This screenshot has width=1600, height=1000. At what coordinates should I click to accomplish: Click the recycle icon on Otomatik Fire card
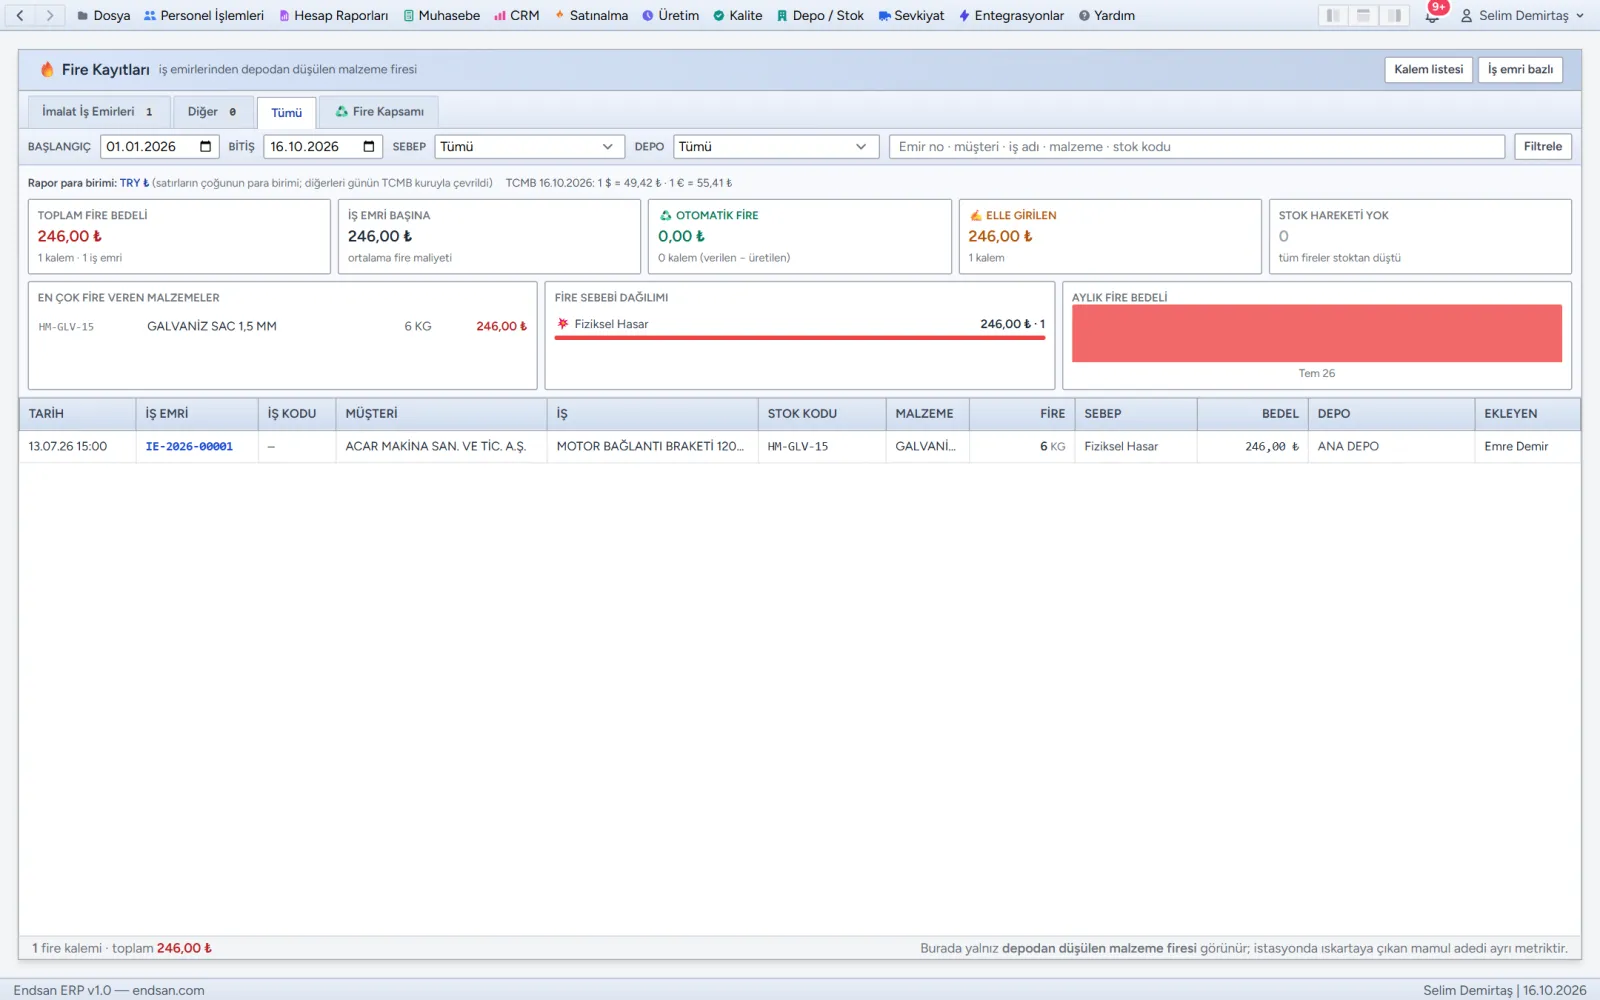click(665, 215)
